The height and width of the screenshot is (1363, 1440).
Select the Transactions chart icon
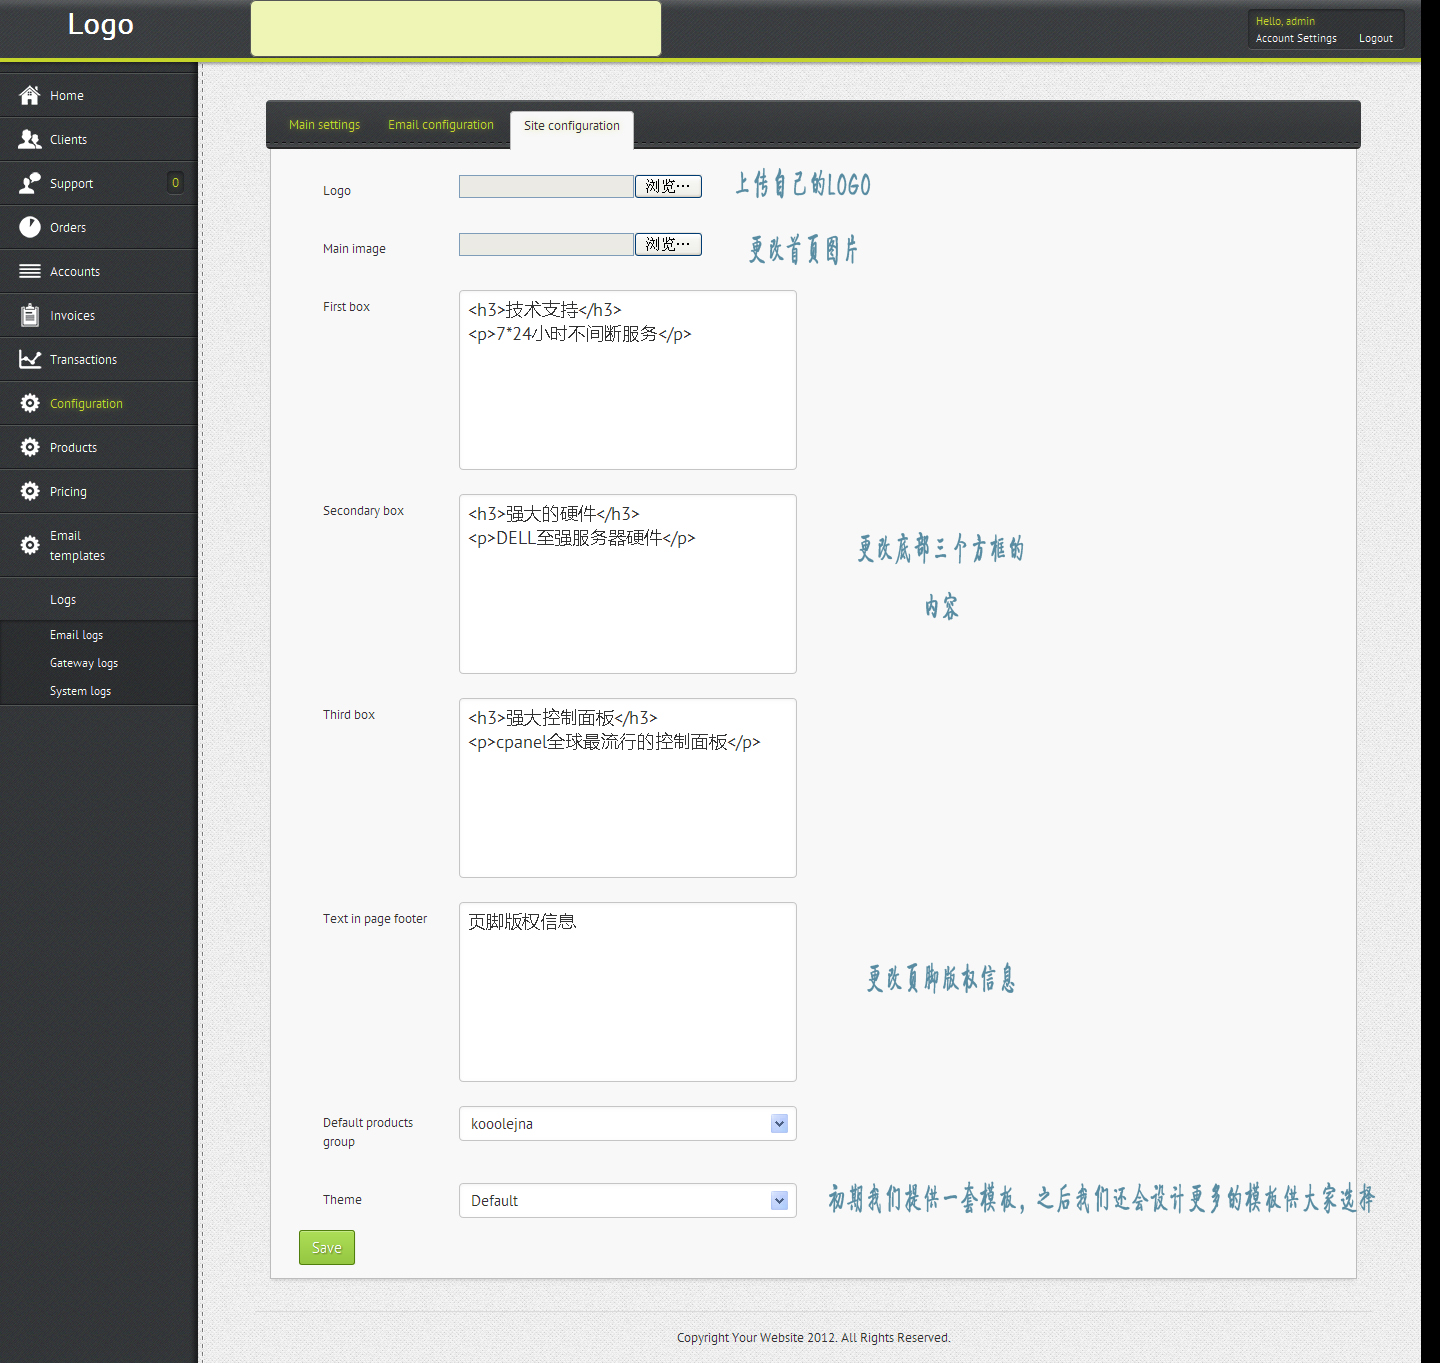pyautogui.click(x=30, y=359)
